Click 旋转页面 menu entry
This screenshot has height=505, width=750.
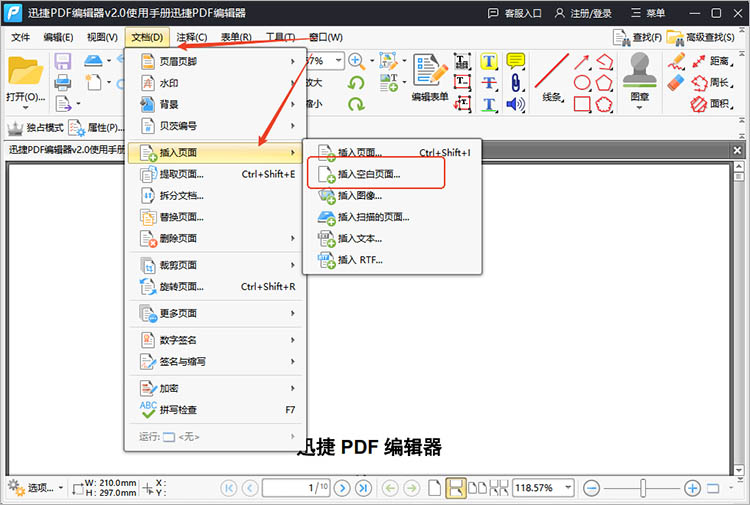217,286
